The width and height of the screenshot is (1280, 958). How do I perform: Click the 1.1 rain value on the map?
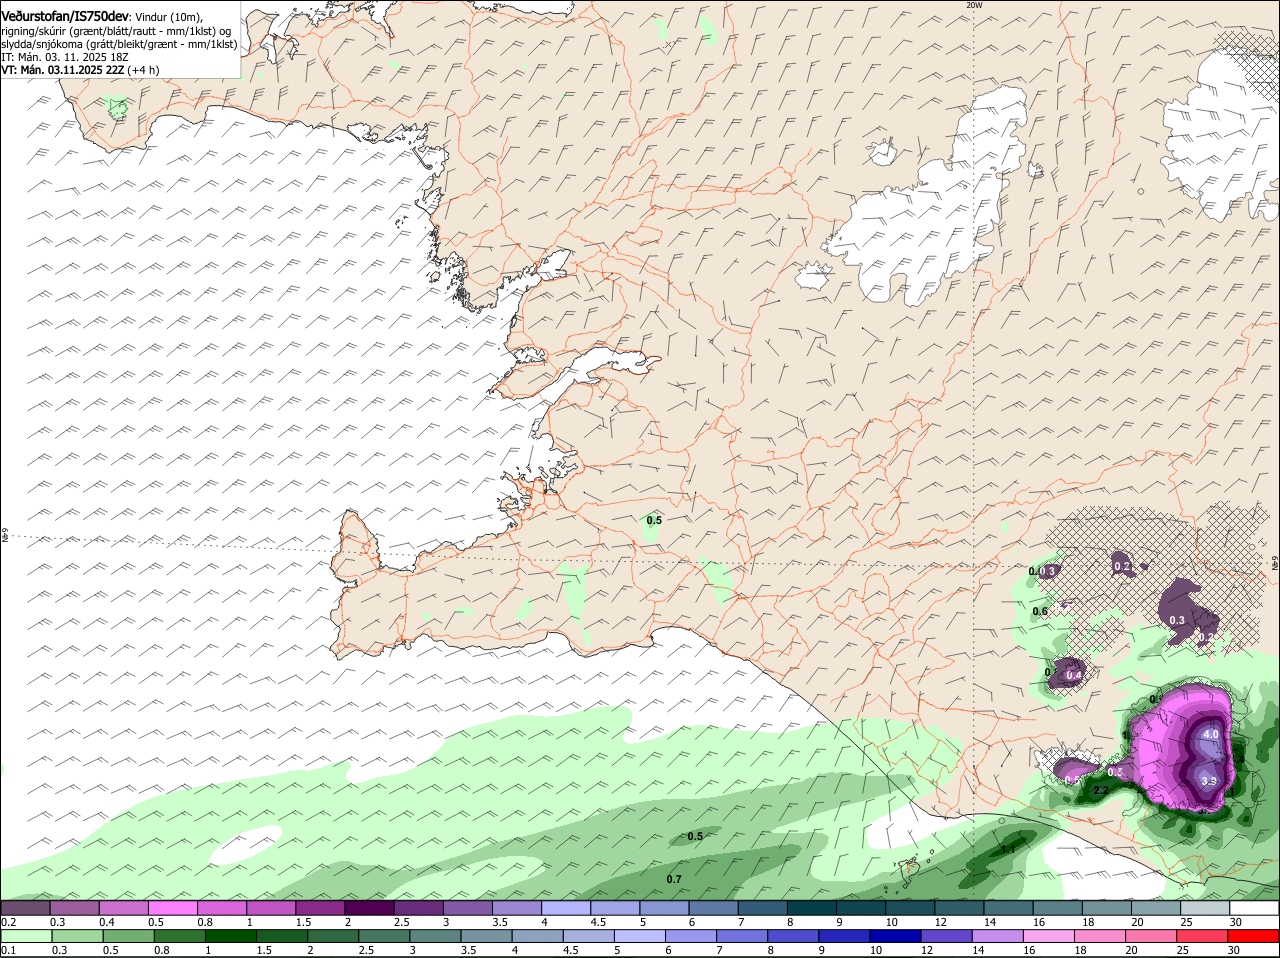[x=1008, y=849]
